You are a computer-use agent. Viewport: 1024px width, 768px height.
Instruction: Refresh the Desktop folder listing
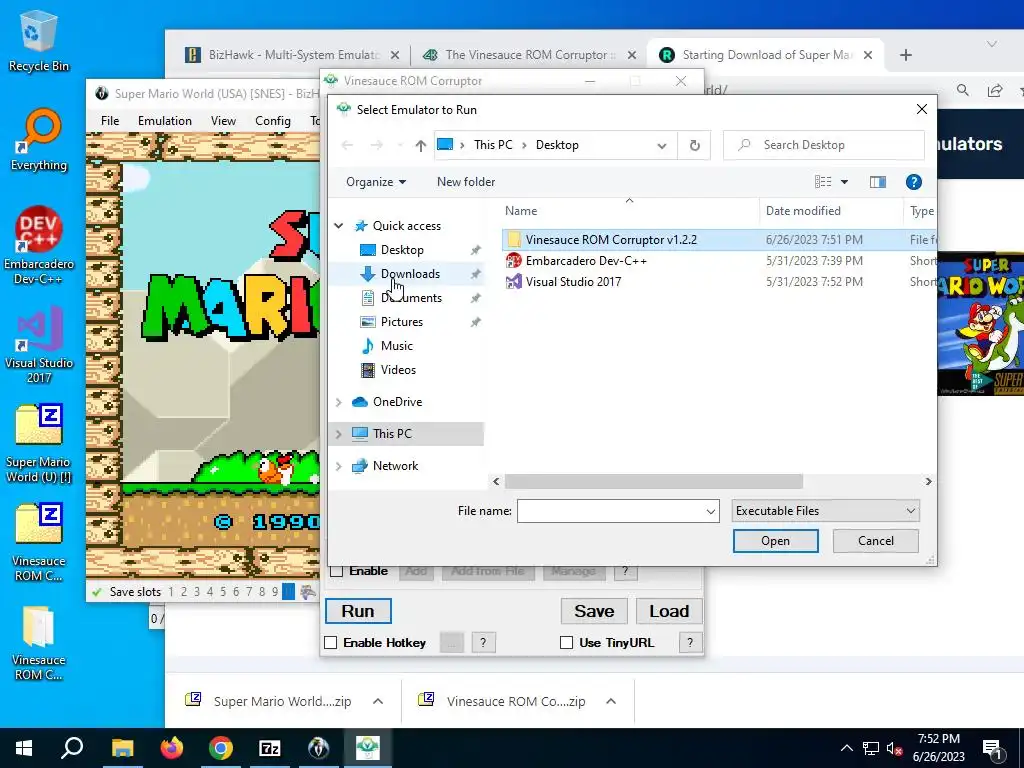click(695, 145)
